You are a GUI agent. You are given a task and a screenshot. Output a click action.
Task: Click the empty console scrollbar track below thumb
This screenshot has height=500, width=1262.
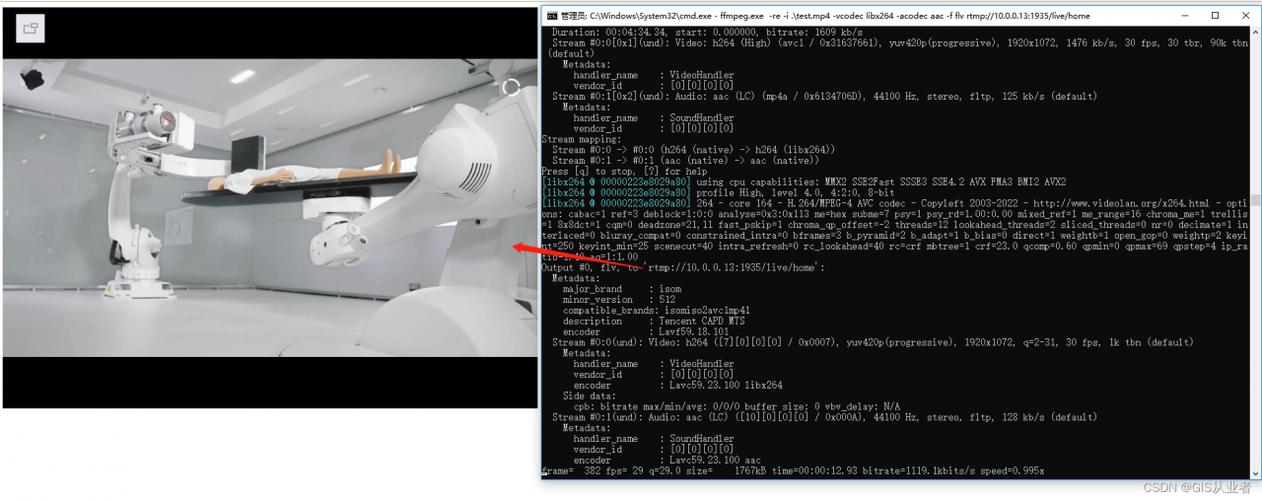click(x=1255, y=350)
